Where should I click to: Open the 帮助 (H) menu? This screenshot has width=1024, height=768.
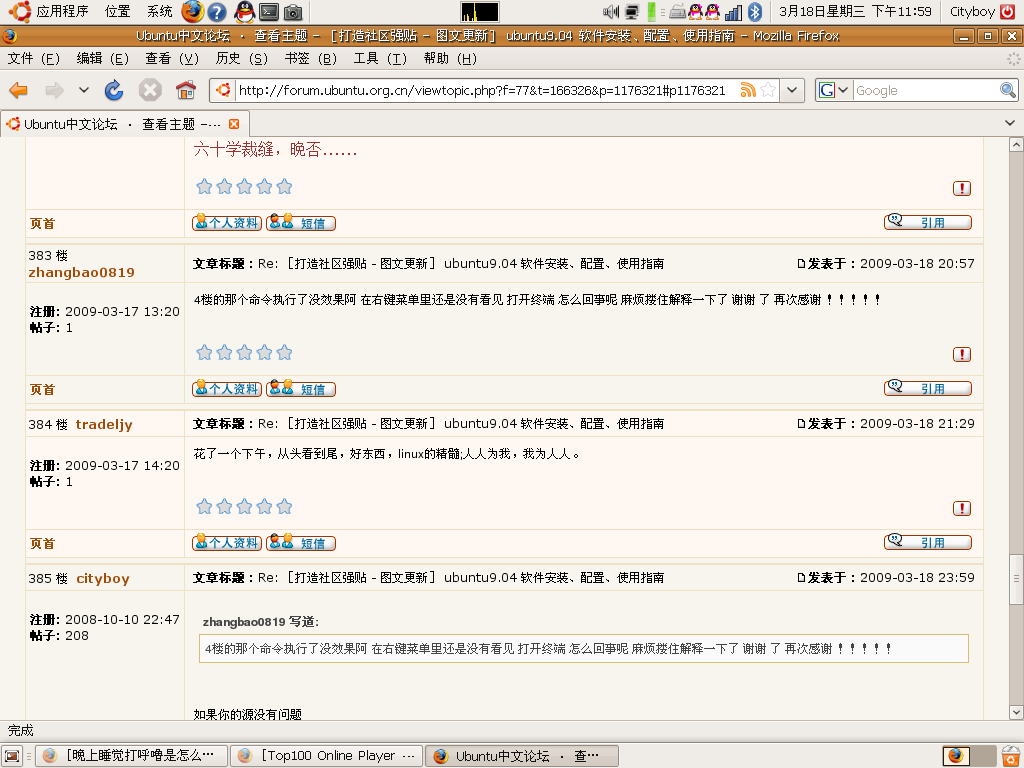450,59
